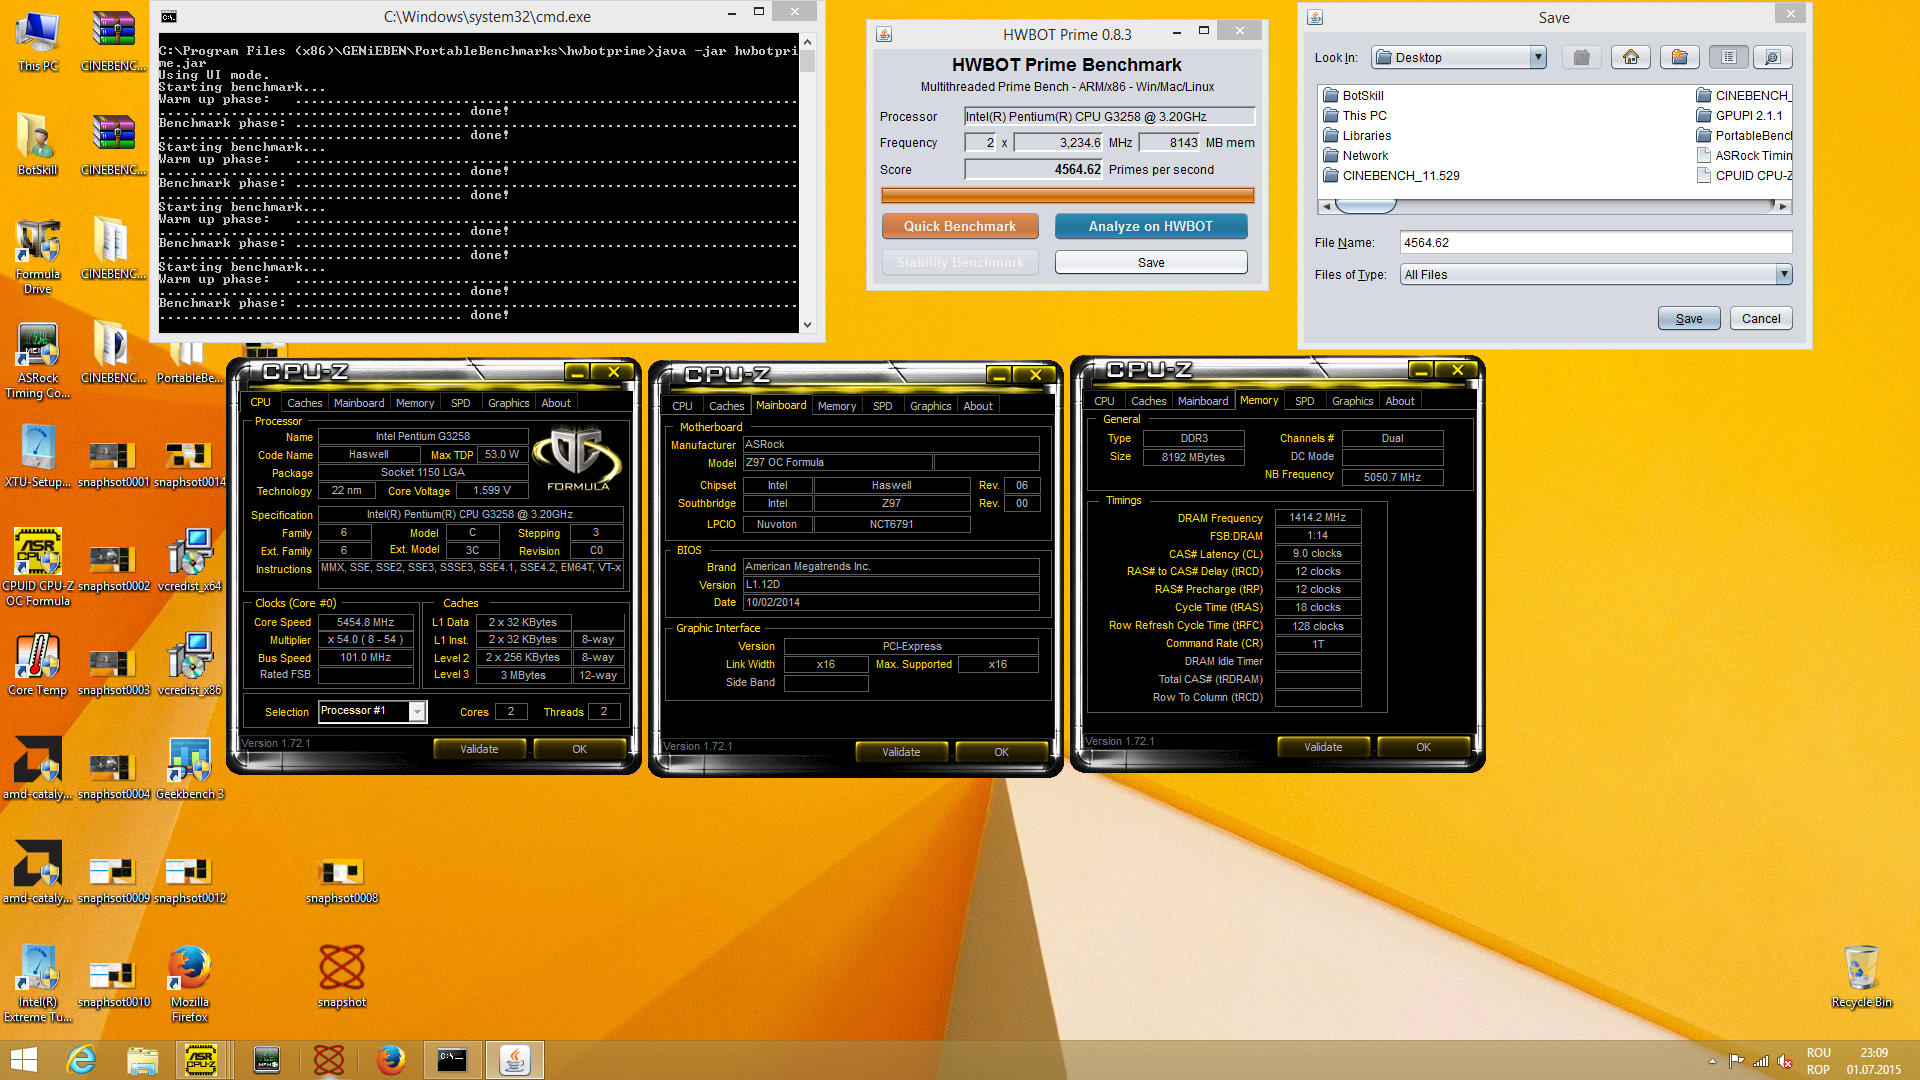Open CPU tab in right CPU-Z window
Viewport: 1920px width, 1080px height.
[1104, 401]
